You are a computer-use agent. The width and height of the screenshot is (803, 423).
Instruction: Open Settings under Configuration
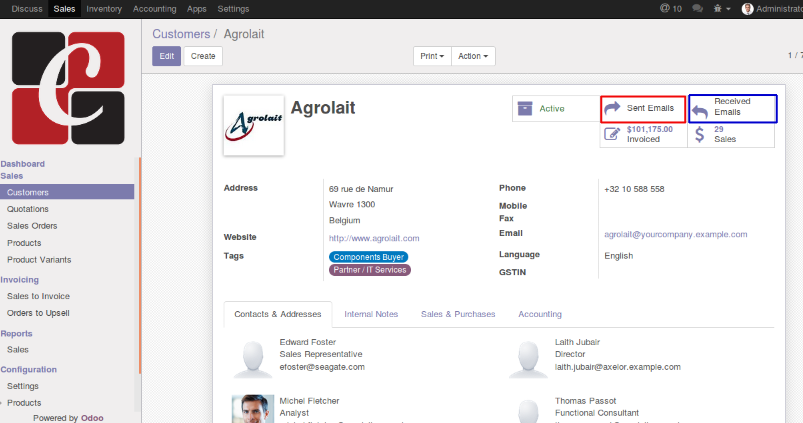[23, 386]
